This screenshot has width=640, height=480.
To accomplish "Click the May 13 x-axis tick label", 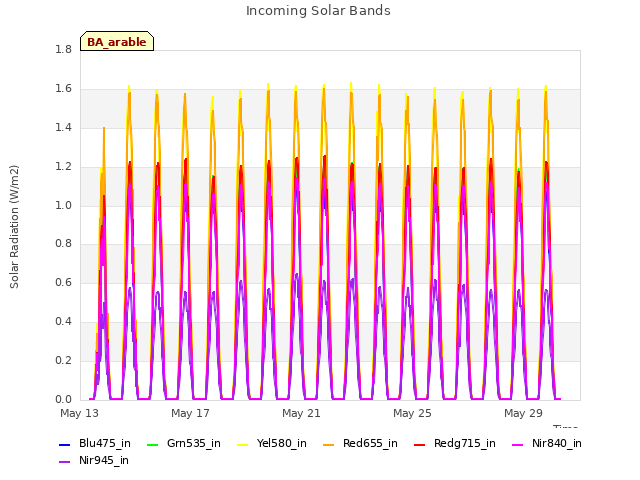I will (x=79, y=413).
